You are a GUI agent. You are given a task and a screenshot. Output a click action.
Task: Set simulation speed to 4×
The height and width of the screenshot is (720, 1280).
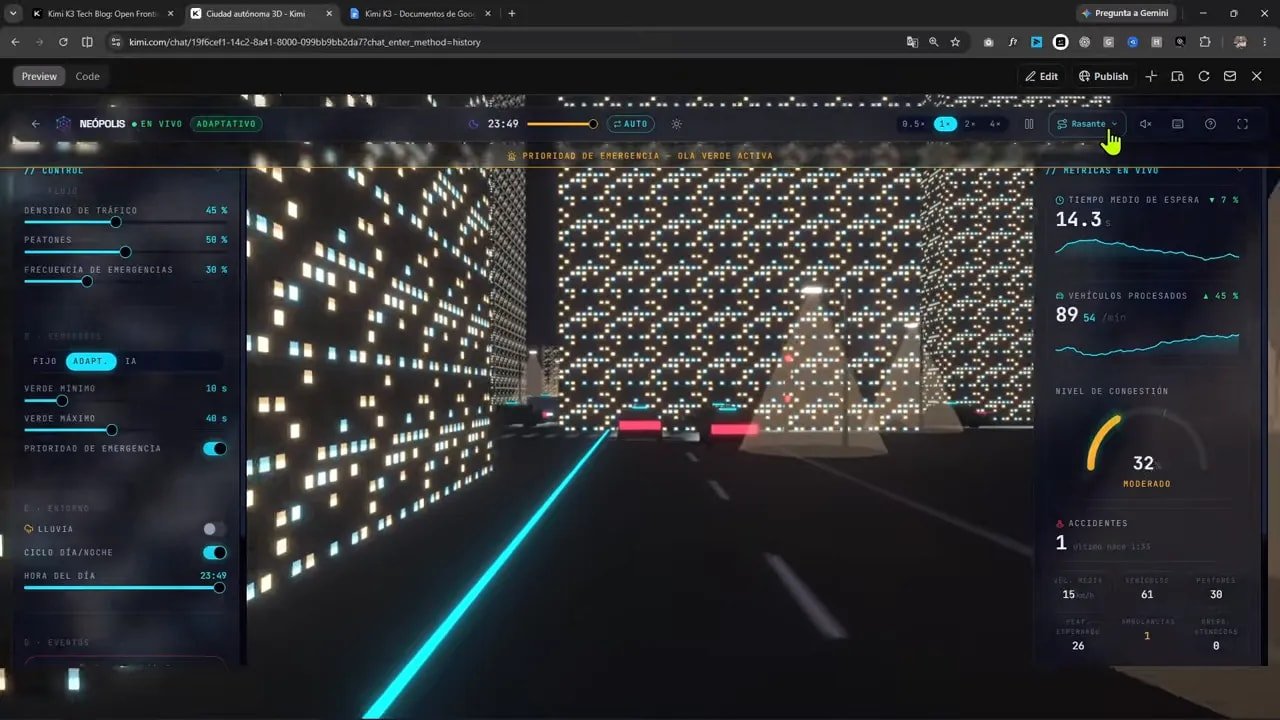(995, 124)
